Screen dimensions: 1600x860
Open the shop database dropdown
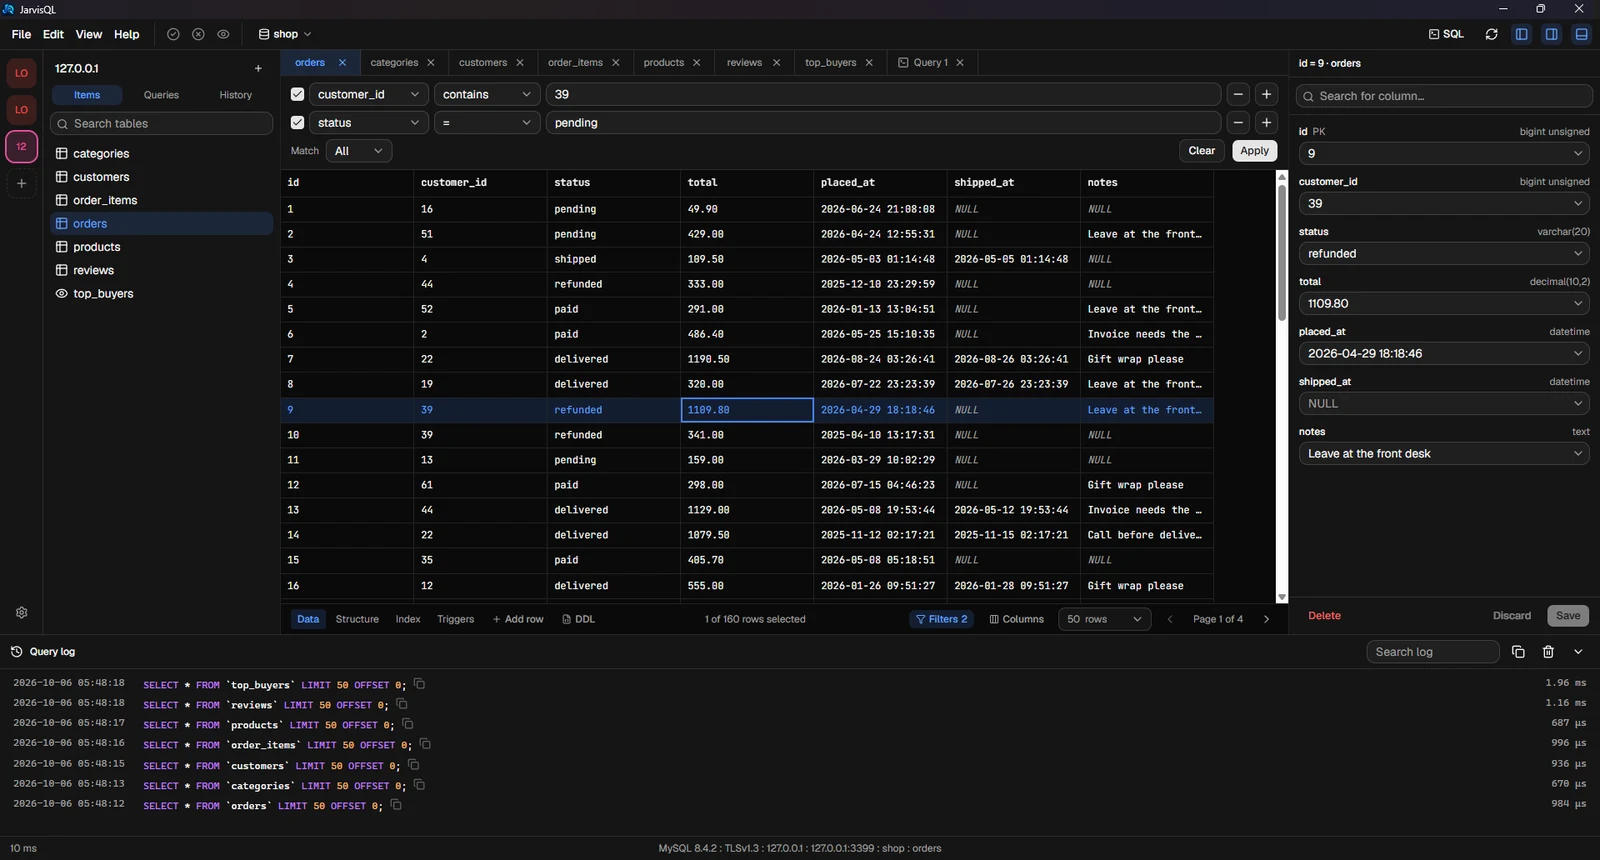tap(285, 34)
